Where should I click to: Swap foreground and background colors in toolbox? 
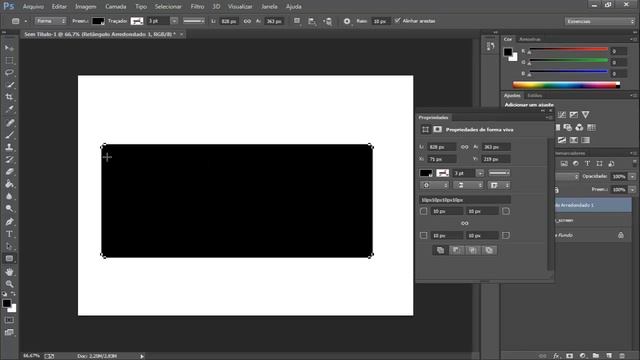click(x=13, y=293)
